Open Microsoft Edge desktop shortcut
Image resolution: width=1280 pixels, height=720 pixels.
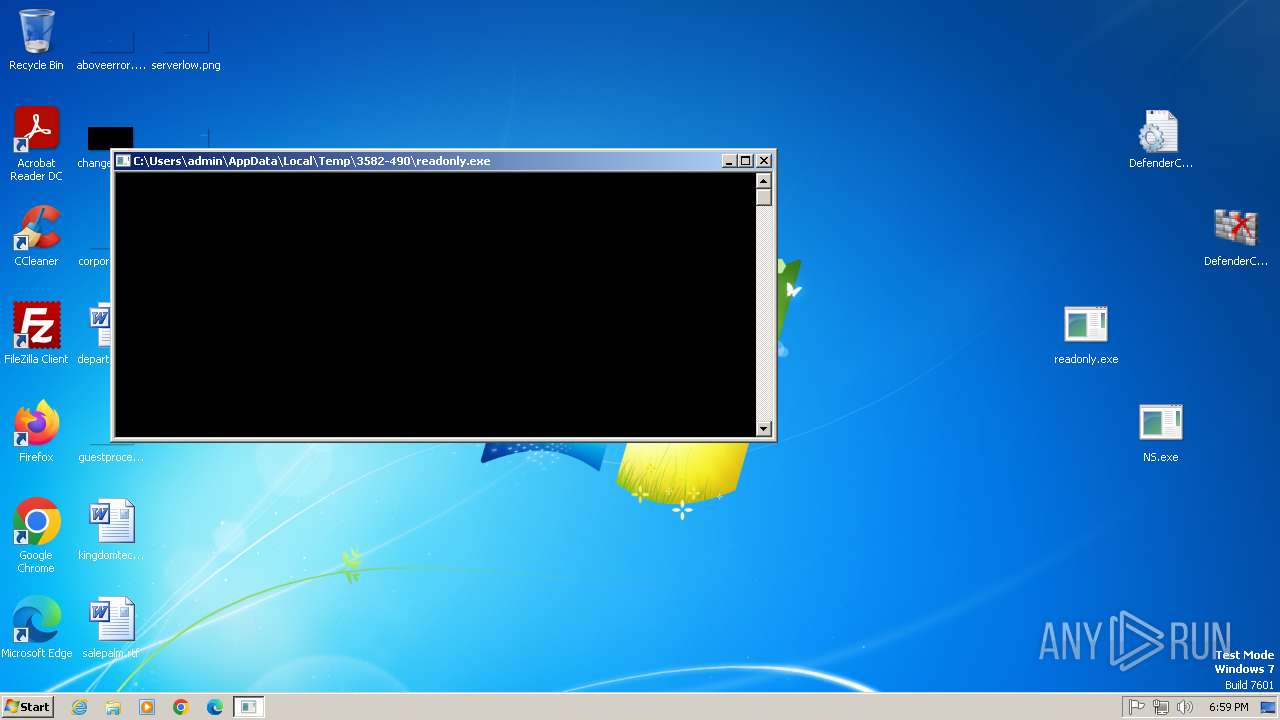(36, 628)
